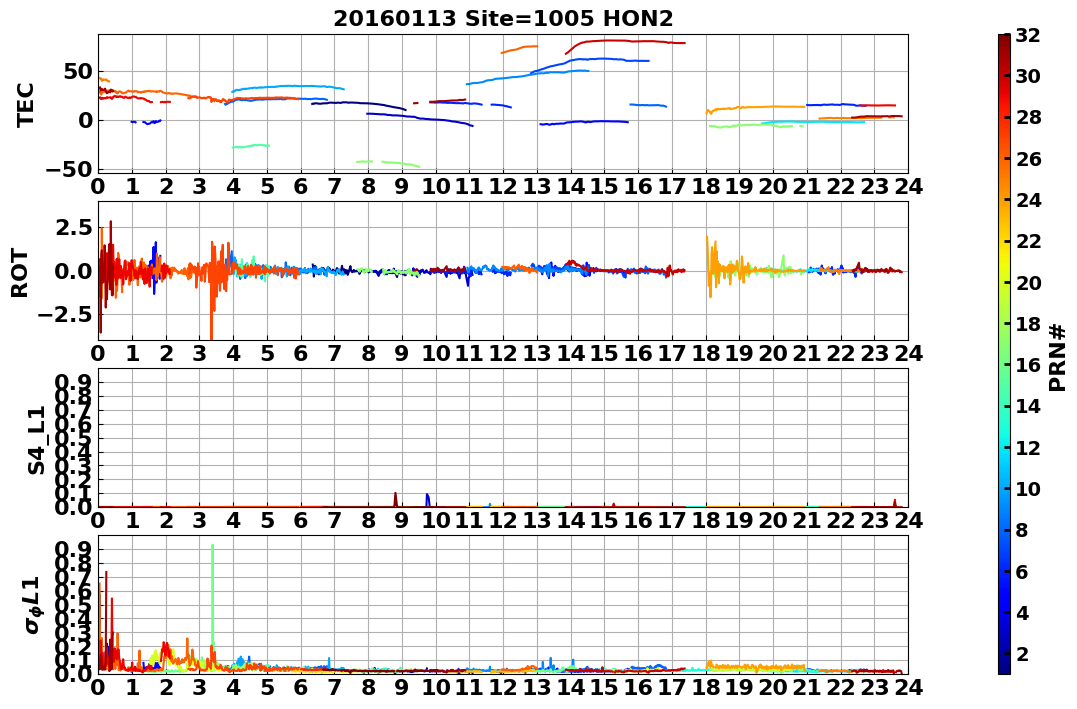Image resolution: width=1077 pixels, height=709 pixels.
Task: Click the colorbar tick label 24
Action: coord(1028,201)
